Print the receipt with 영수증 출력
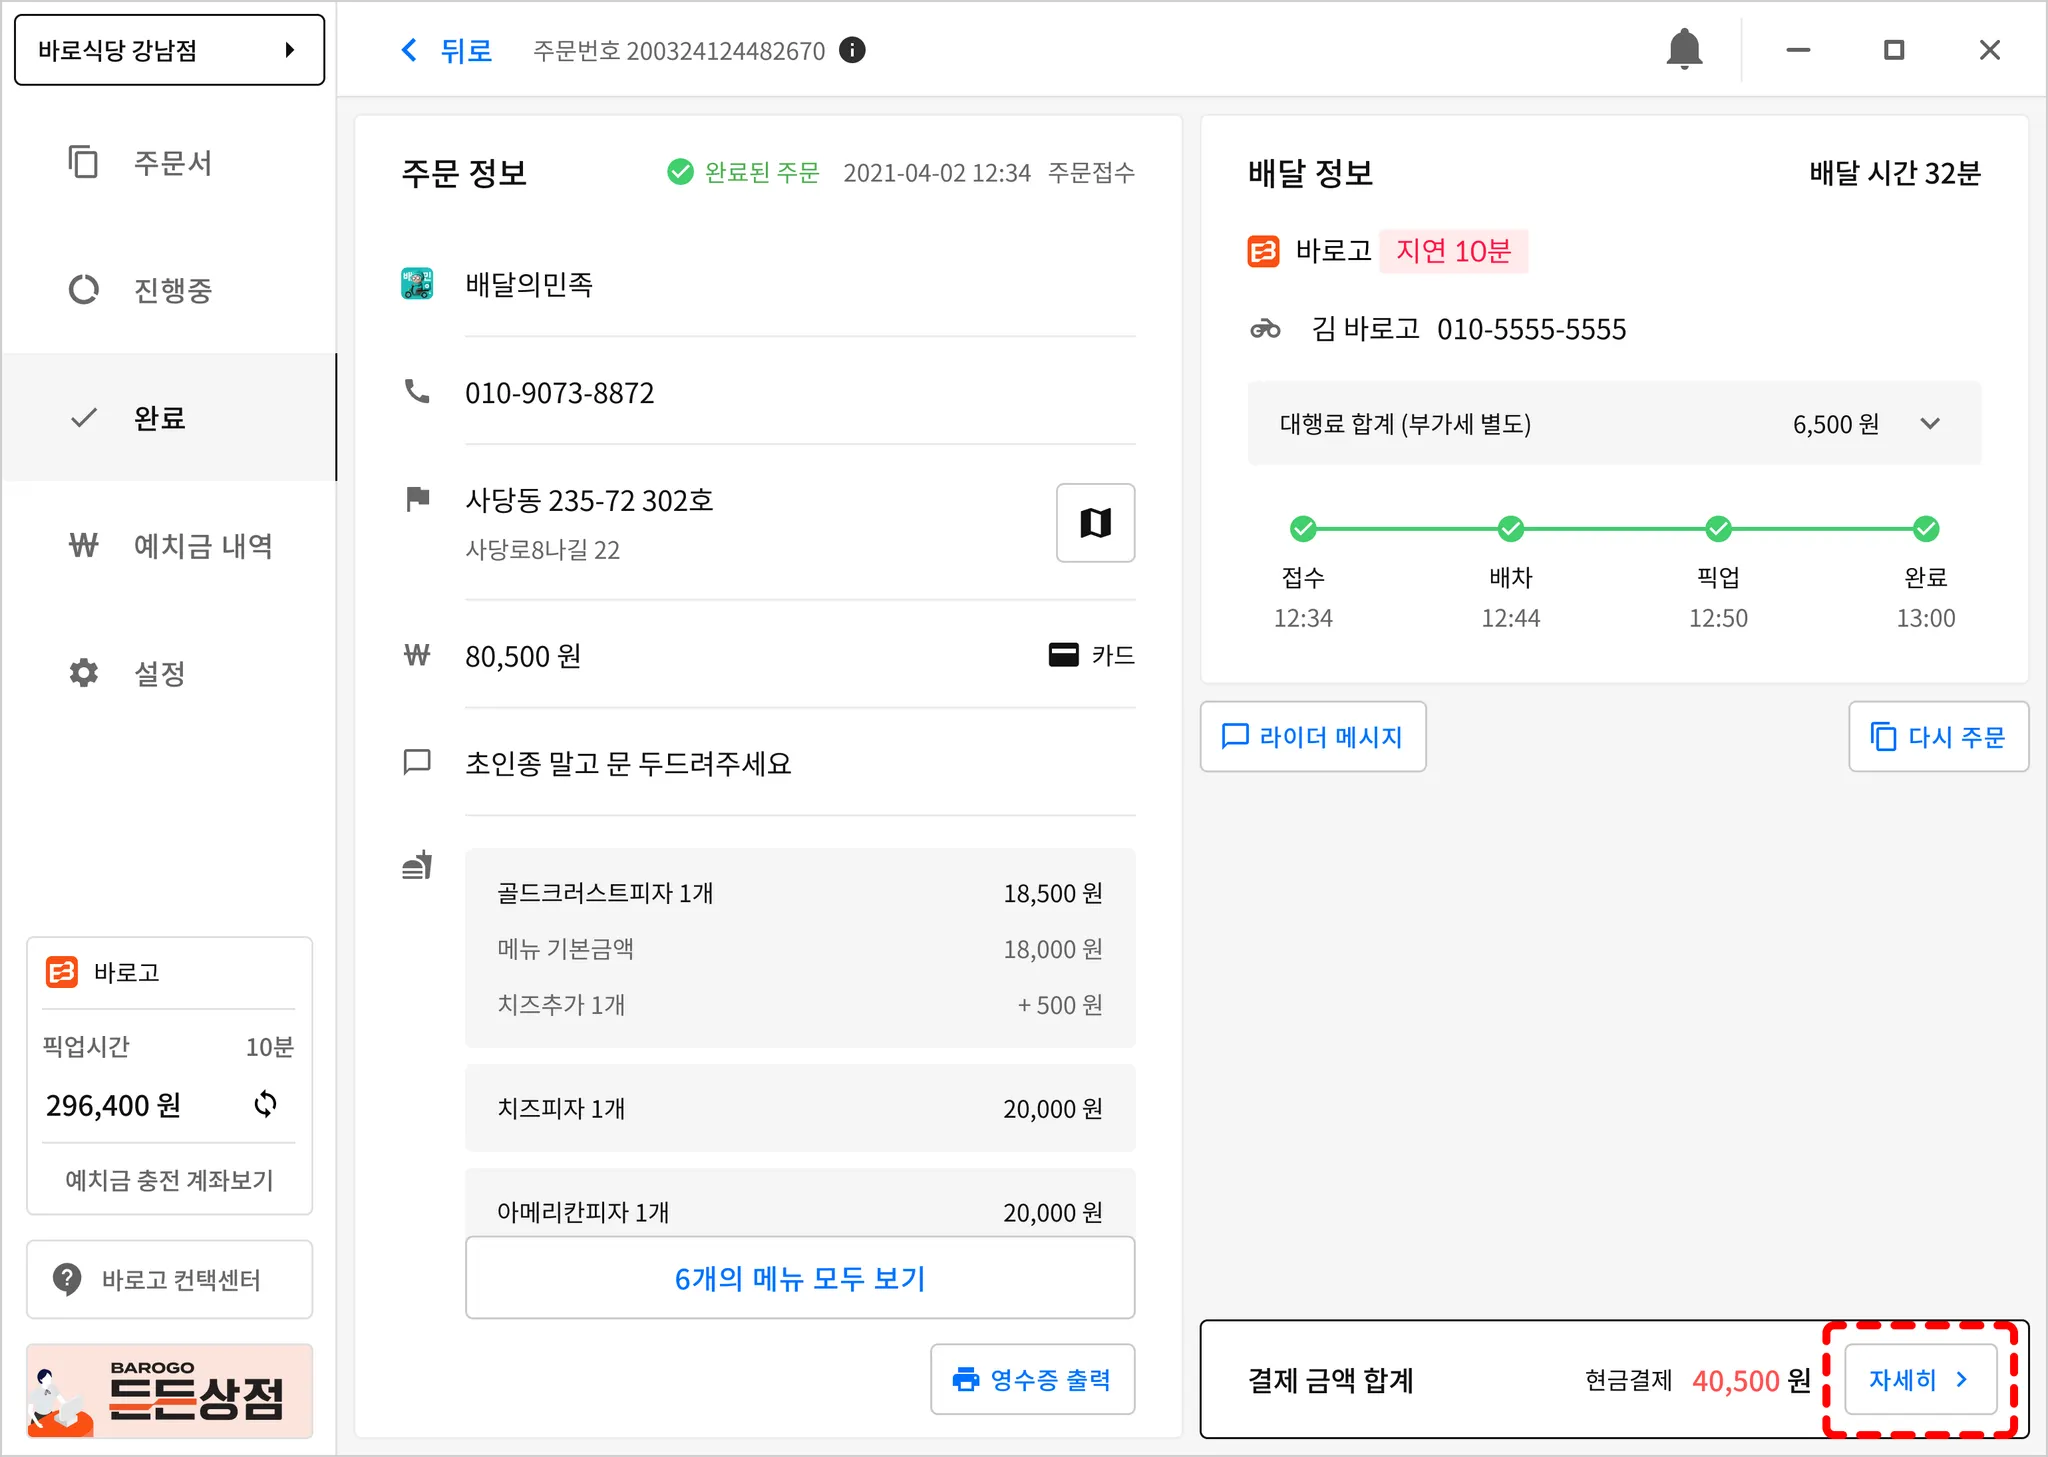The width and height of the screenshot is (2048, 1457). coord(1032,1380)
